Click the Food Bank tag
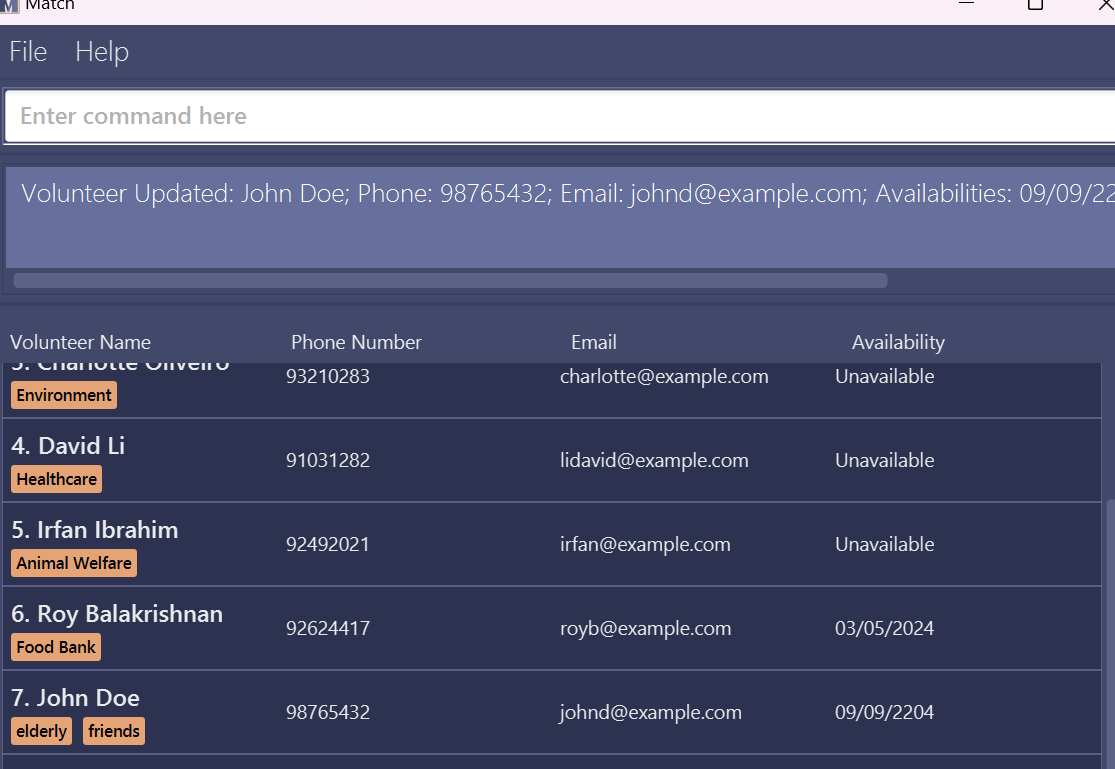The width and height of the screenshot is (1115, 769). (x=56, y=647)
